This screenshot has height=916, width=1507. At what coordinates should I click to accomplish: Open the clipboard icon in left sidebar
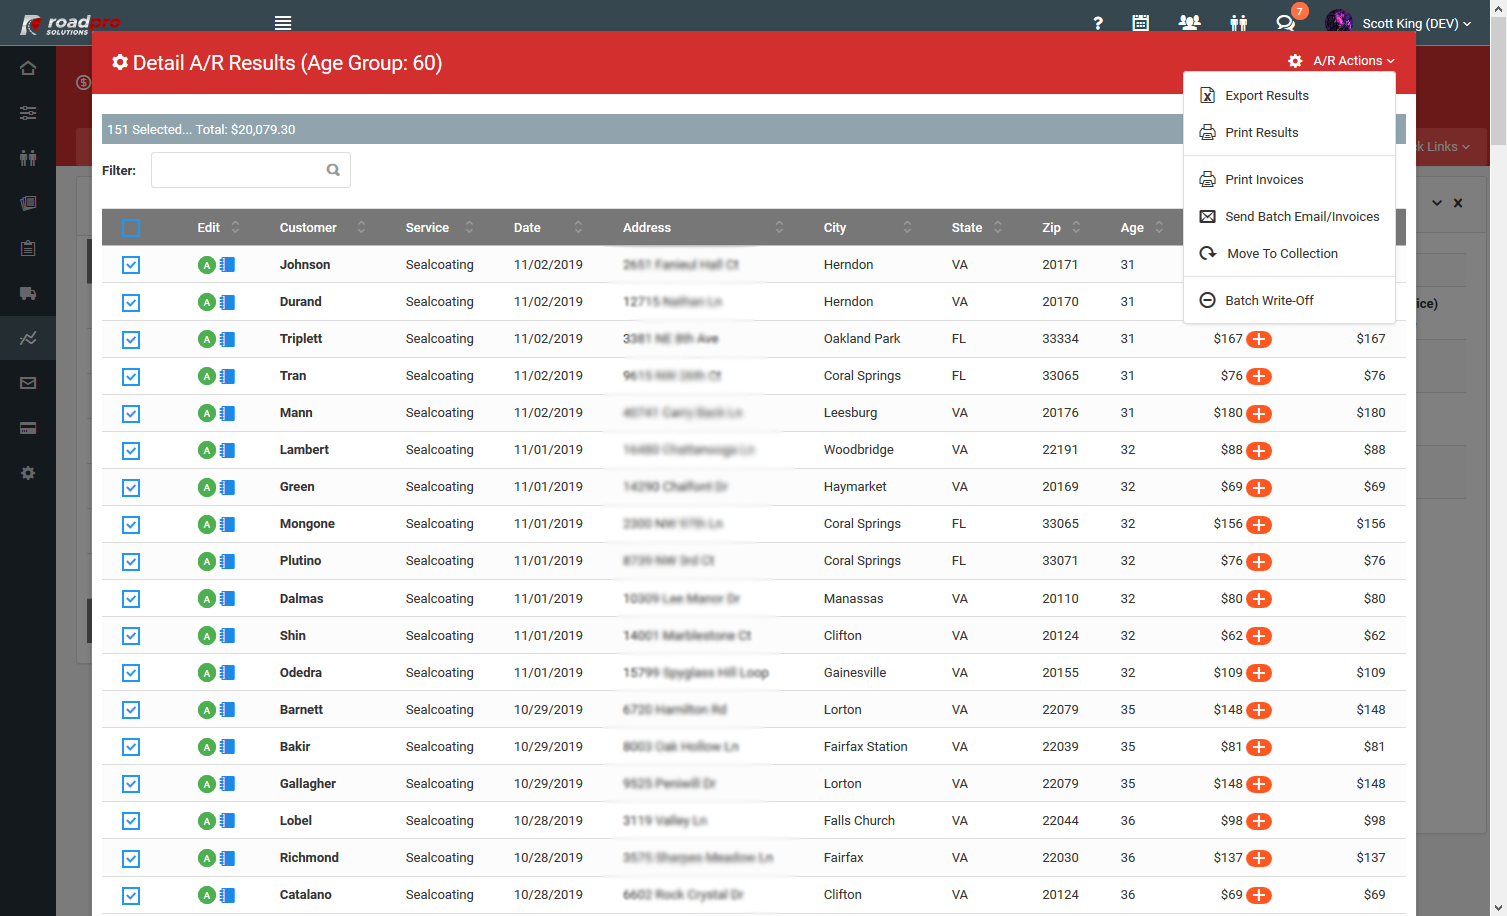[28, 248]
